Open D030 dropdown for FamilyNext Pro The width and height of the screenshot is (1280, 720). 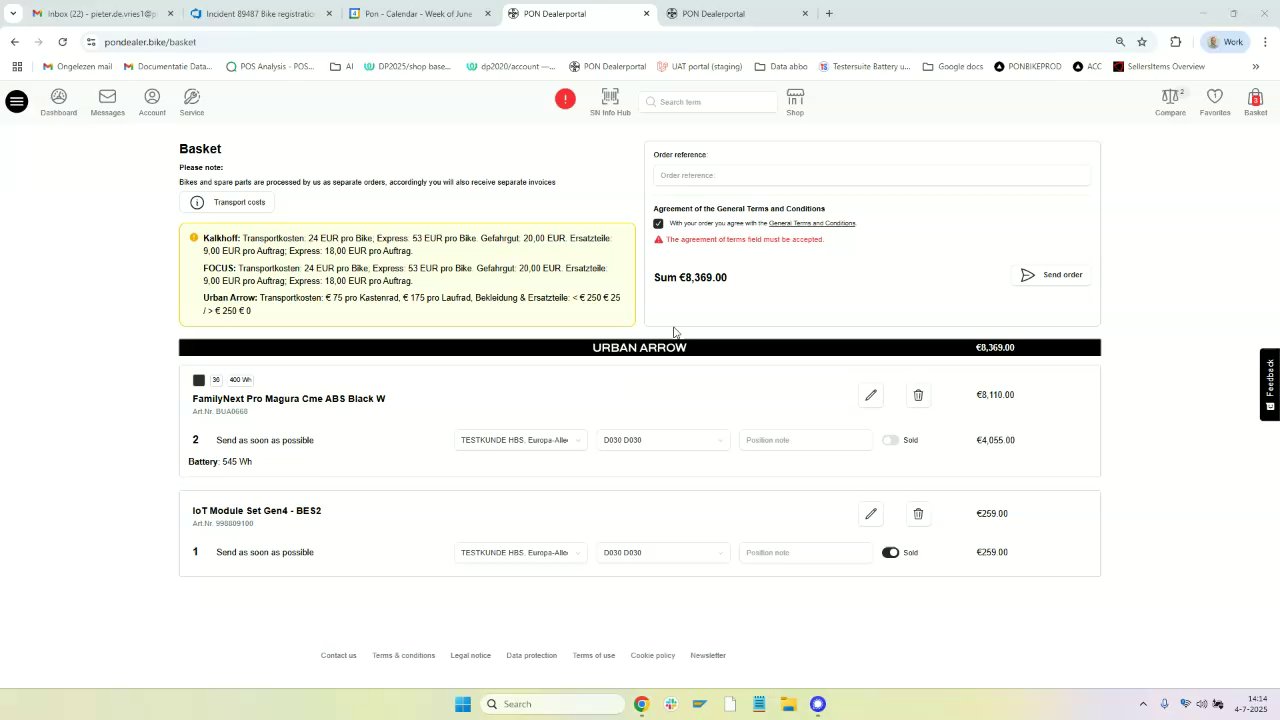663,440
